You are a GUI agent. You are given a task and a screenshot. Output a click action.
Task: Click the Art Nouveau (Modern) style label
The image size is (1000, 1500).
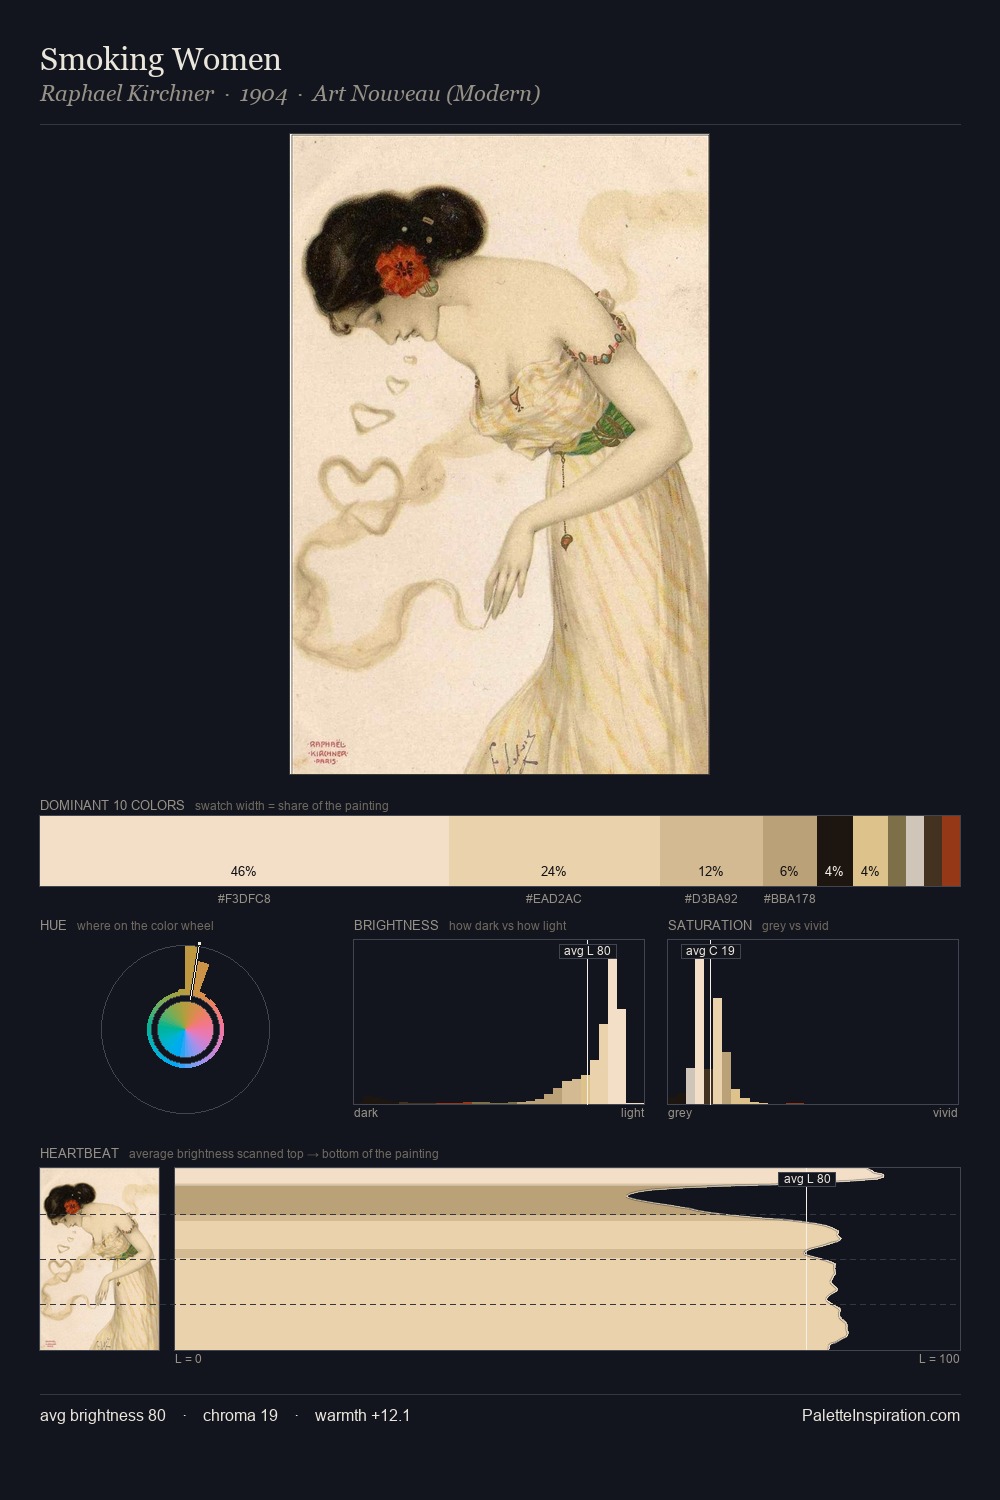click(426, 94)
